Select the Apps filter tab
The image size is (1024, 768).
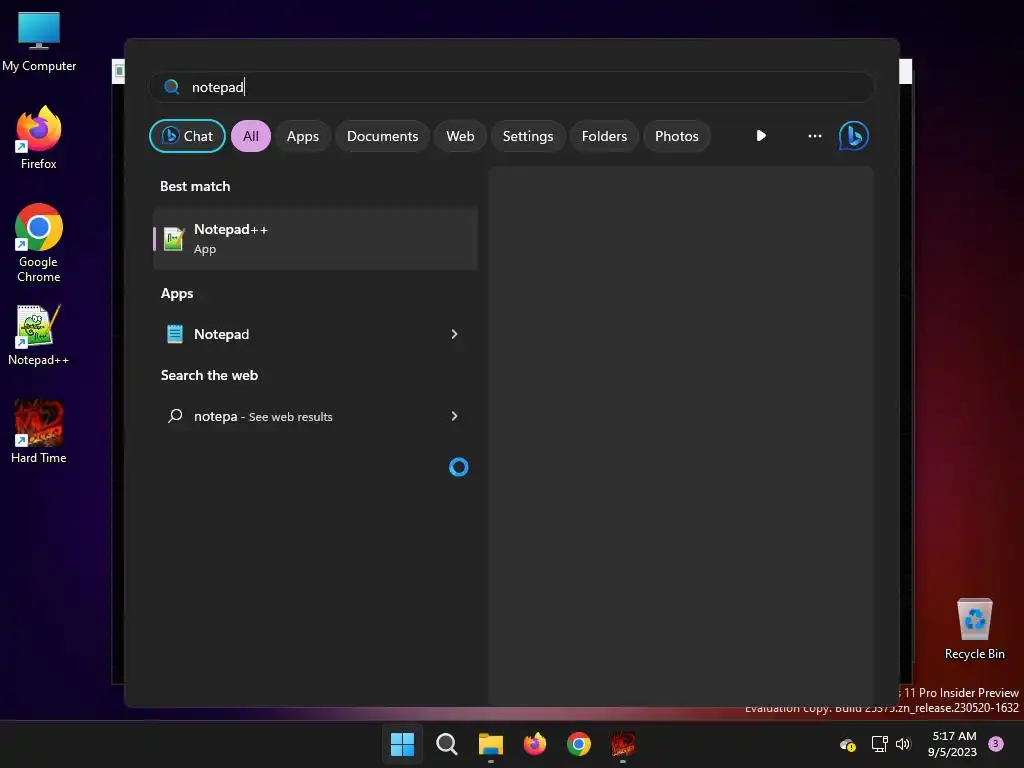coord(302,136)
